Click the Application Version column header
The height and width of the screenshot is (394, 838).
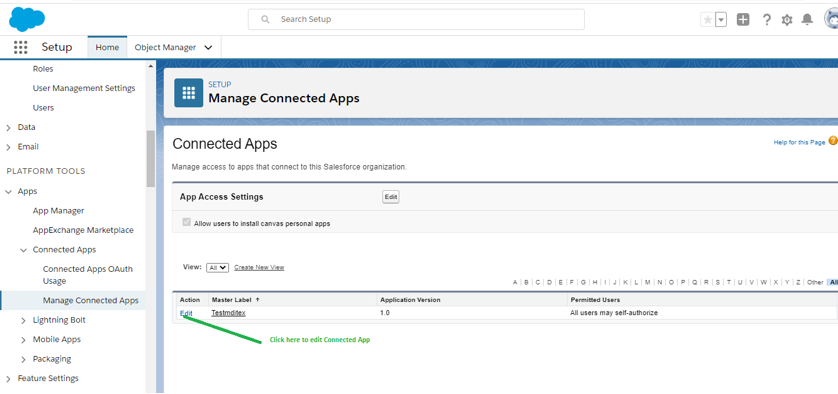(410, 300)
